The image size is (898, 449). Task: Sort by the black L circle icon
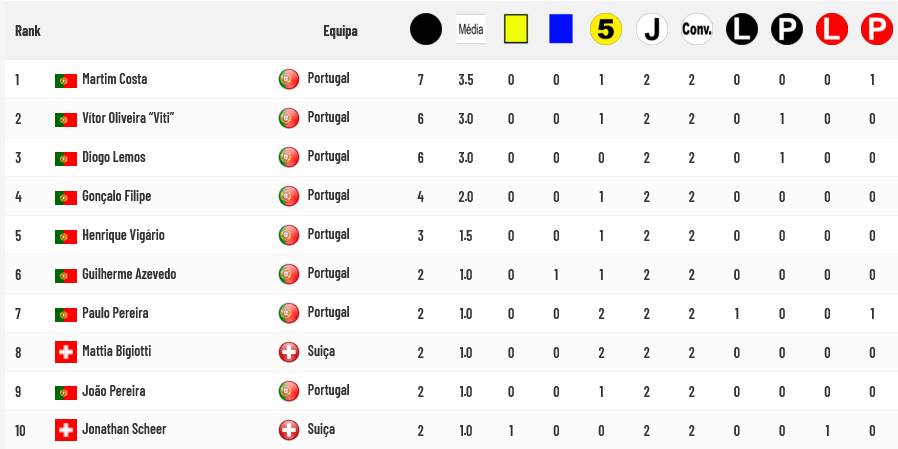click(742, 29)
